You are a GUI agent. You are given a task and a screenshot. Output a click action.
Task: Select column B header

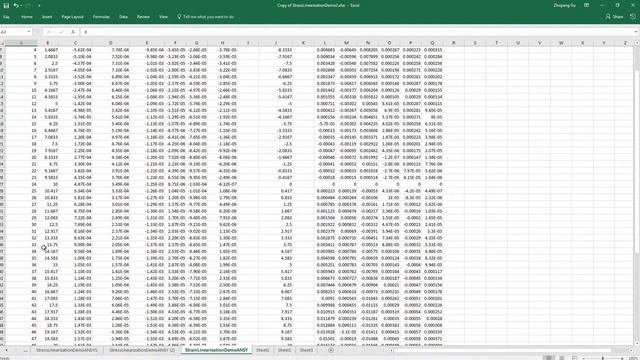pyautogui.click(x=48, y=43)
